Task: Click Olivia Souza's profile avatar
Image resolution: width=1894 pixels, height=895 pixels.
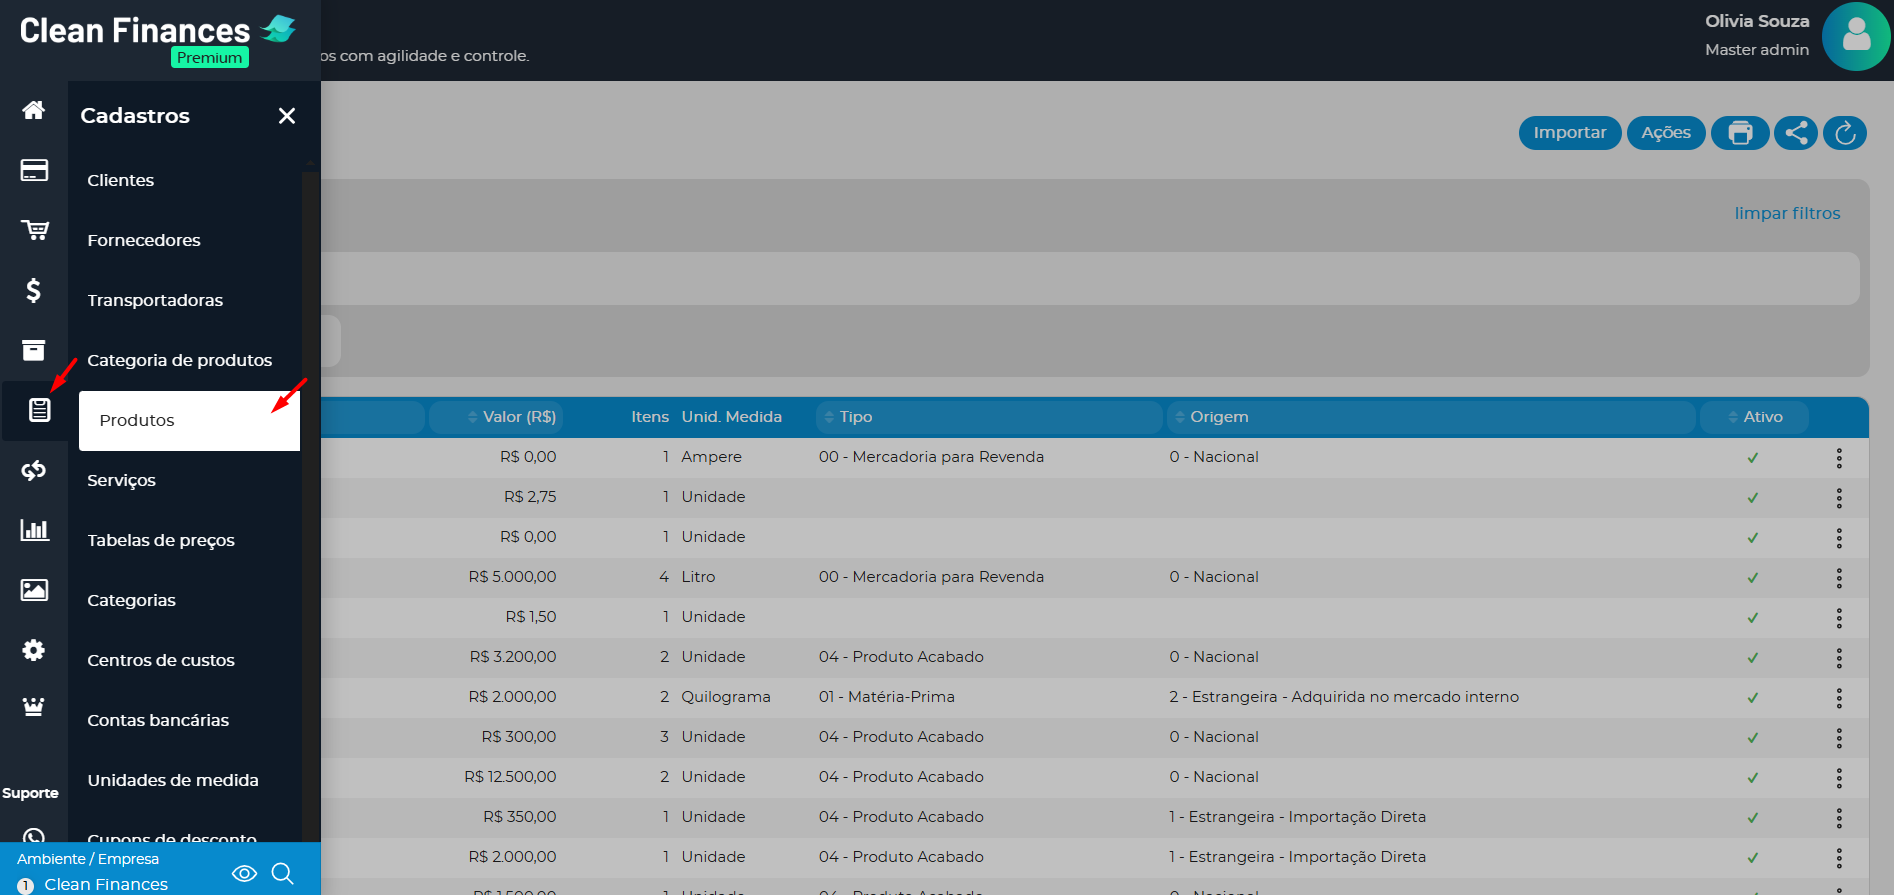Action: (1856, 36)
